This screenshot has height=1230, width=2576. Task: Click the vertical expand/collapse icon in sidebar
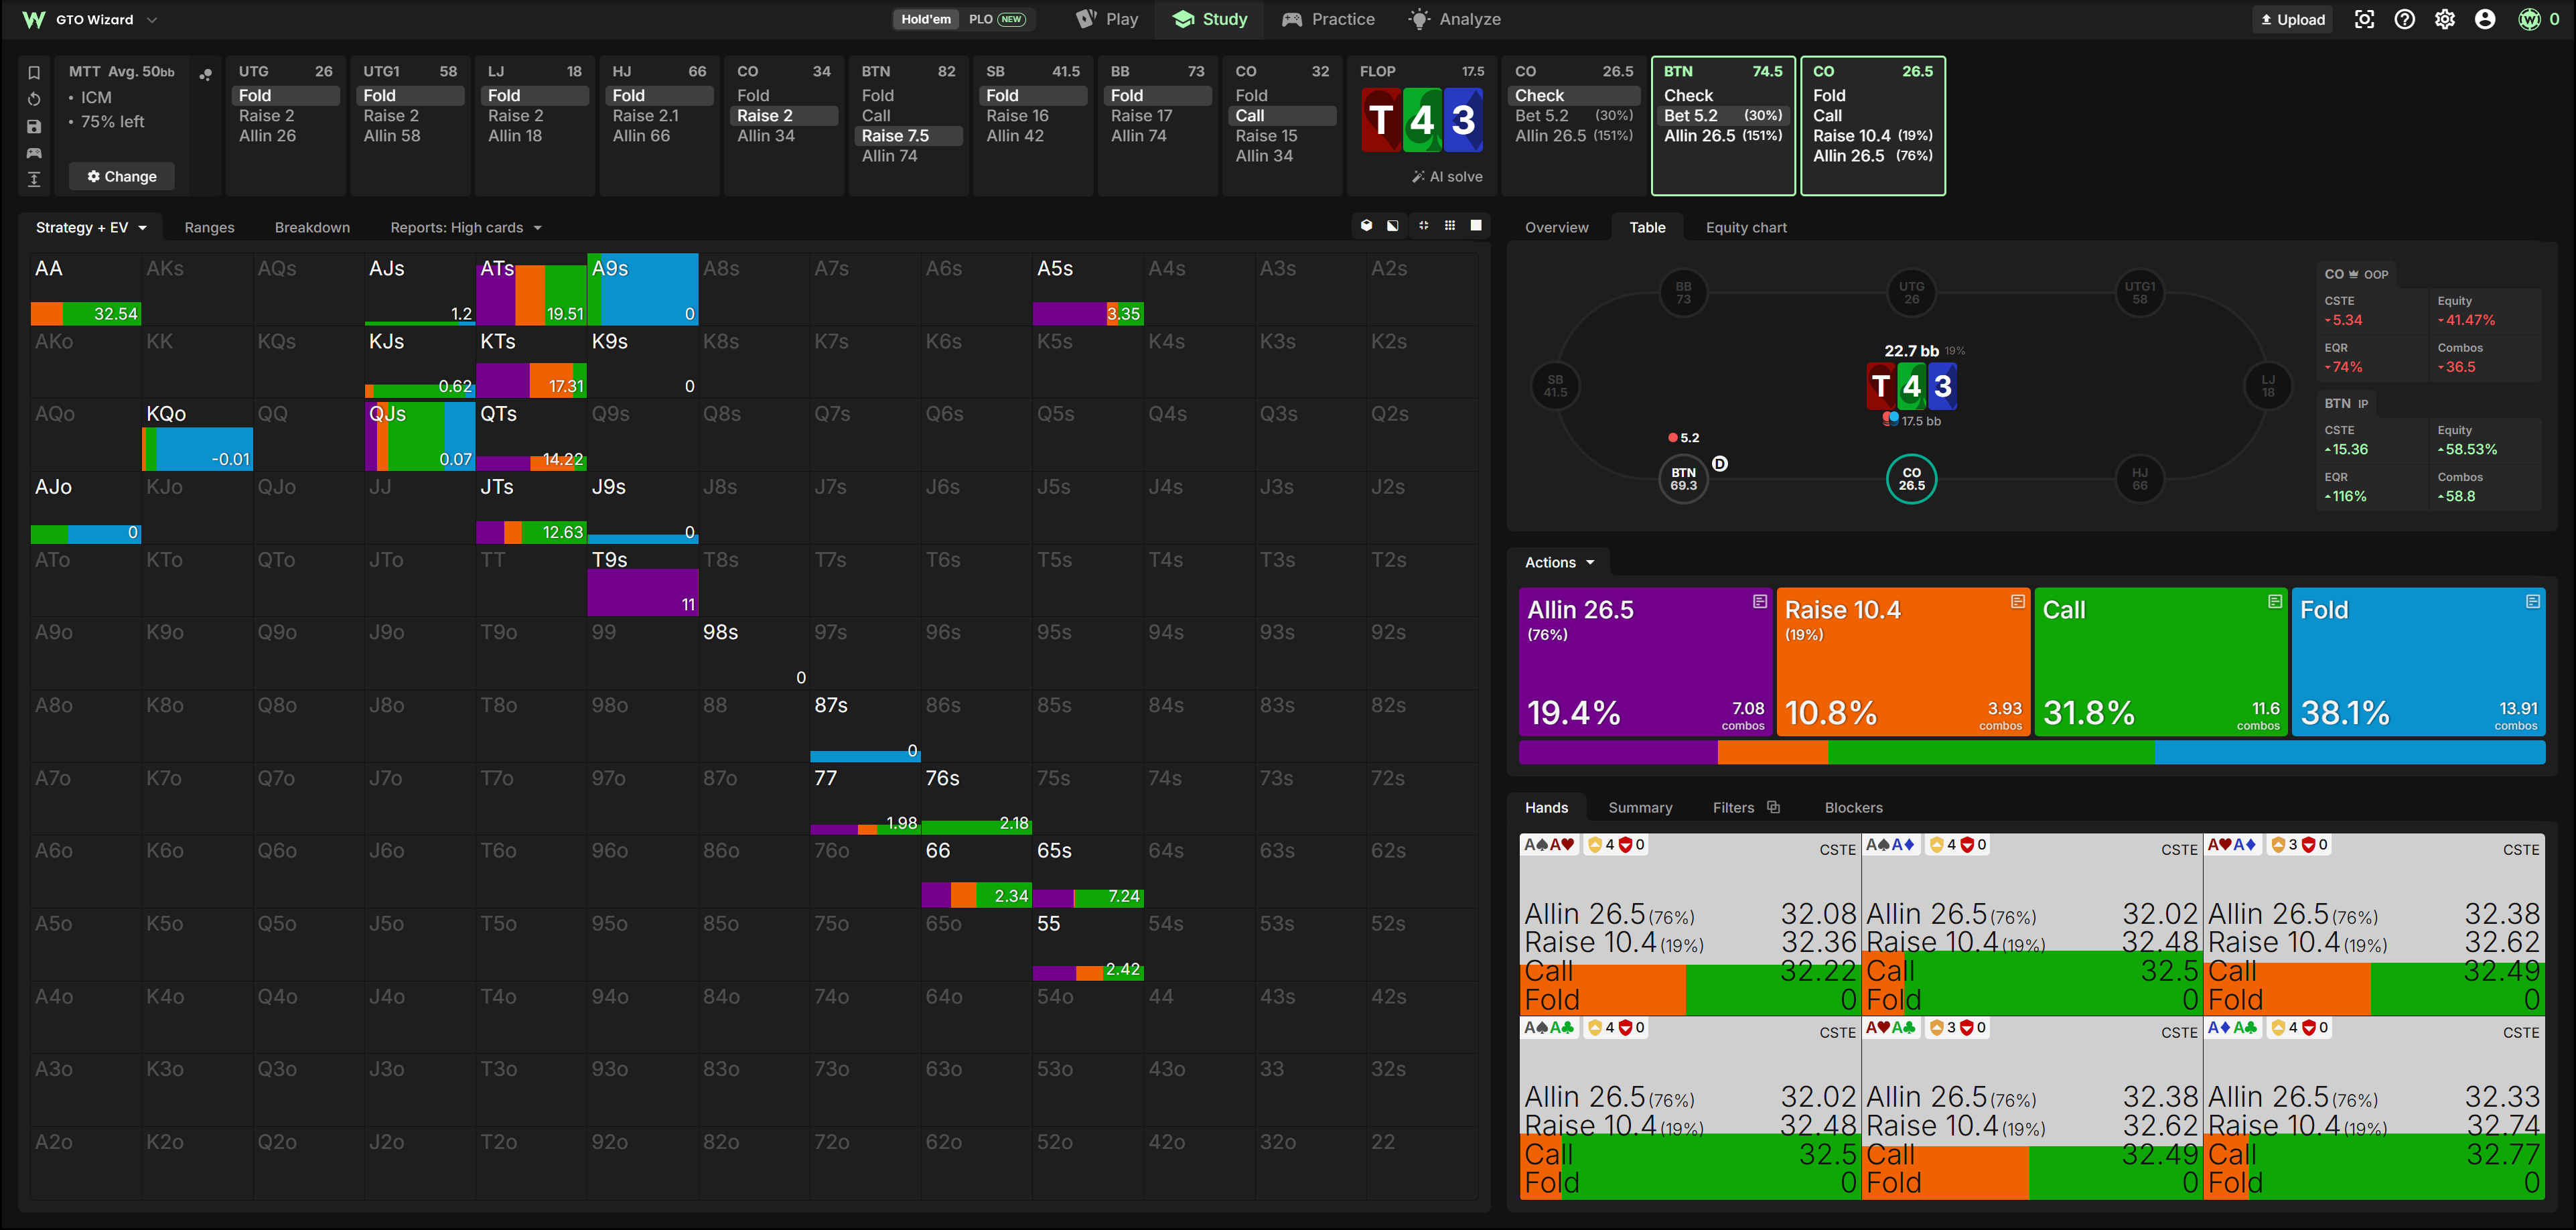34,179
